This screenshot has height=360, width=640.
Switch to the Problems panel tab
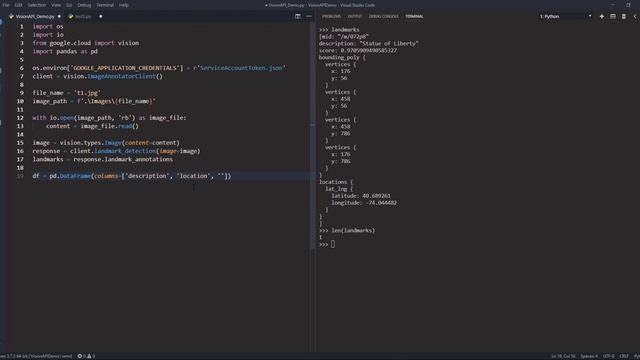click(x=331, y=16)
